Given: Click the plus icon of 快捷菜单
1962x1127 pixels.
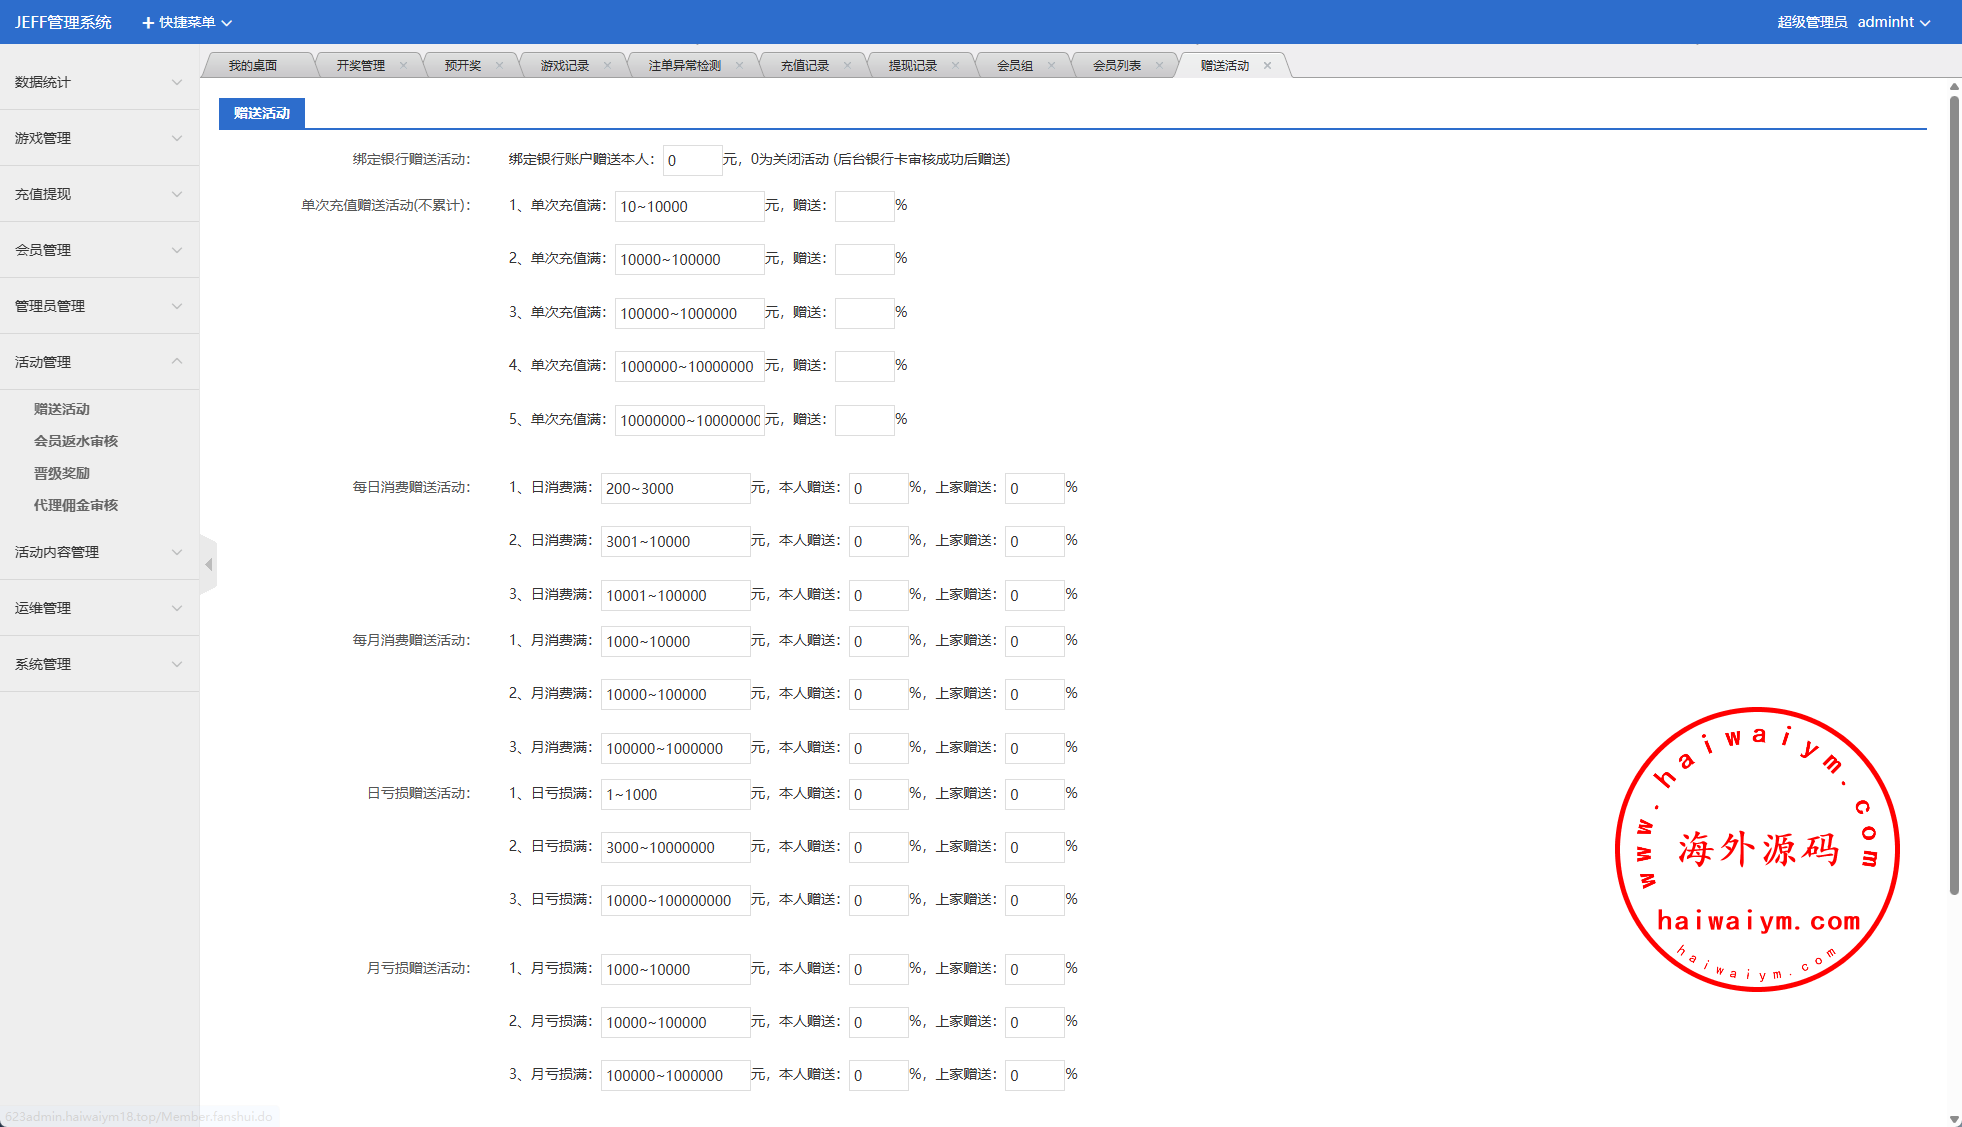Looking at the screenshot, I should [x=148, y=22].
